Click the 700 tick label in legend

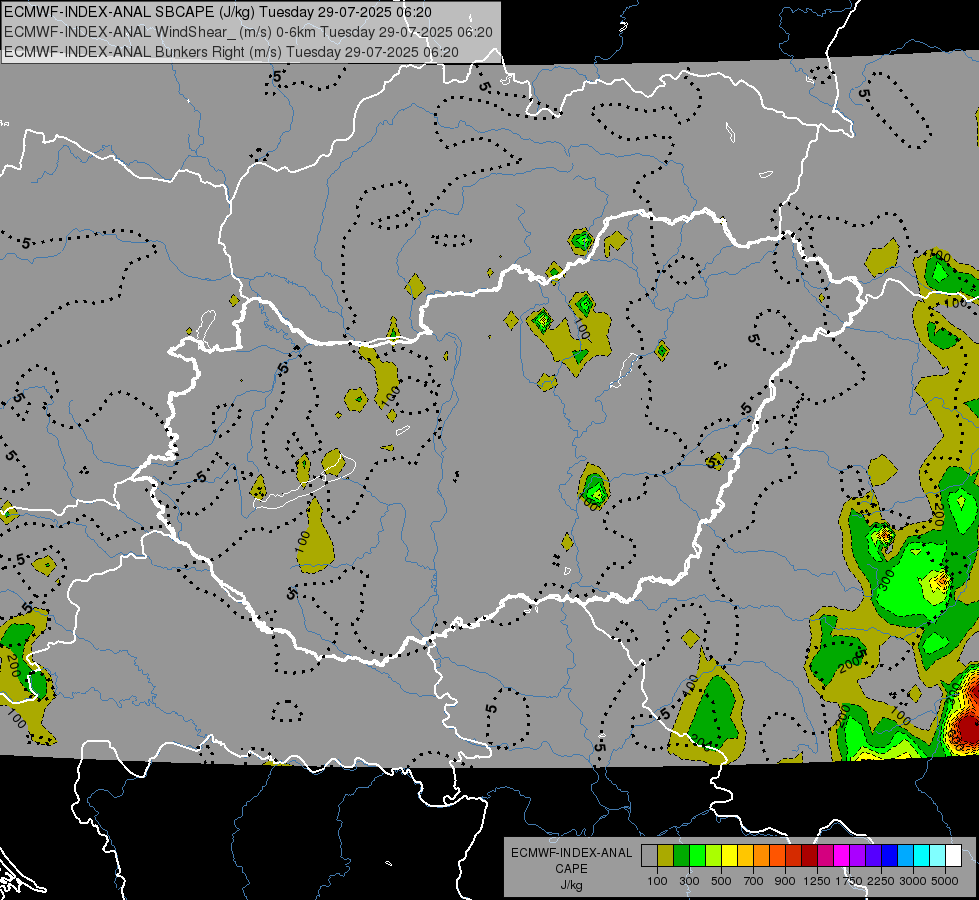(x=754, y=881)
